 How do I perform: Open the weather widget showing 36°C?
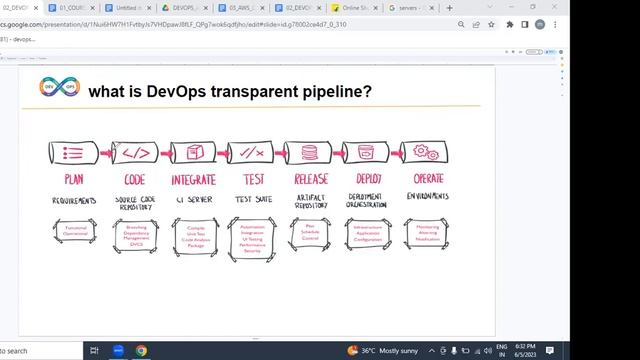click(382, 351)
